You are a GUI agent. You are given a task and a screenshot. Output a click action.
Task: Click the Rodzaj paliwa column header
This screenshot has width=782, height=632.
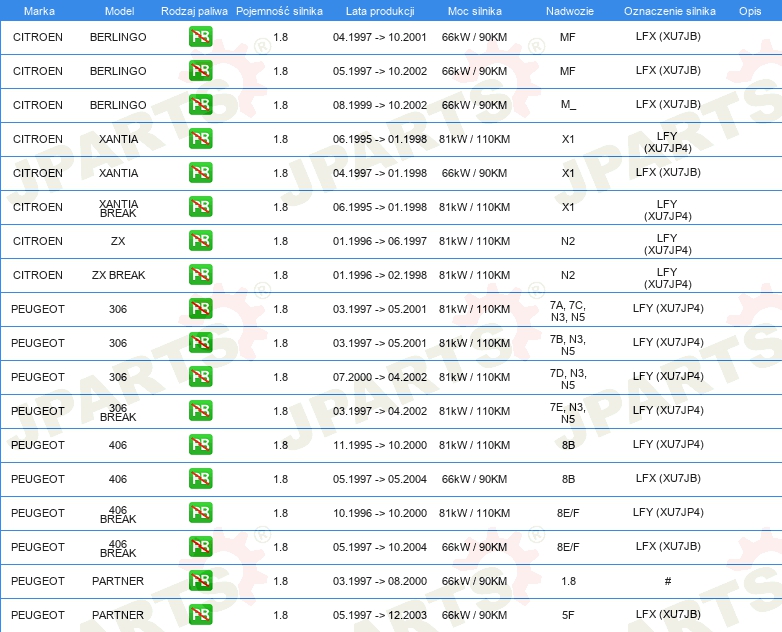click(x=194, y=11)
